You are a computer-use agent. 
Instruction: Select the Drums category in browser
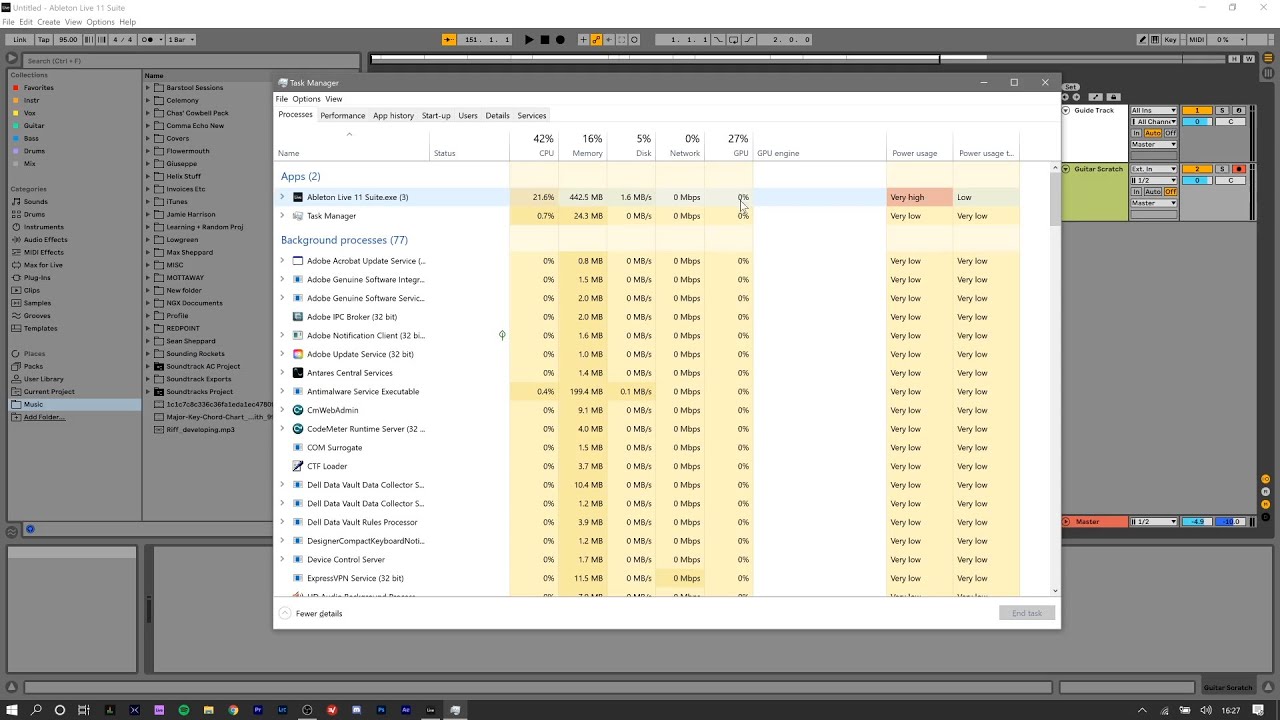coord(34,214)
